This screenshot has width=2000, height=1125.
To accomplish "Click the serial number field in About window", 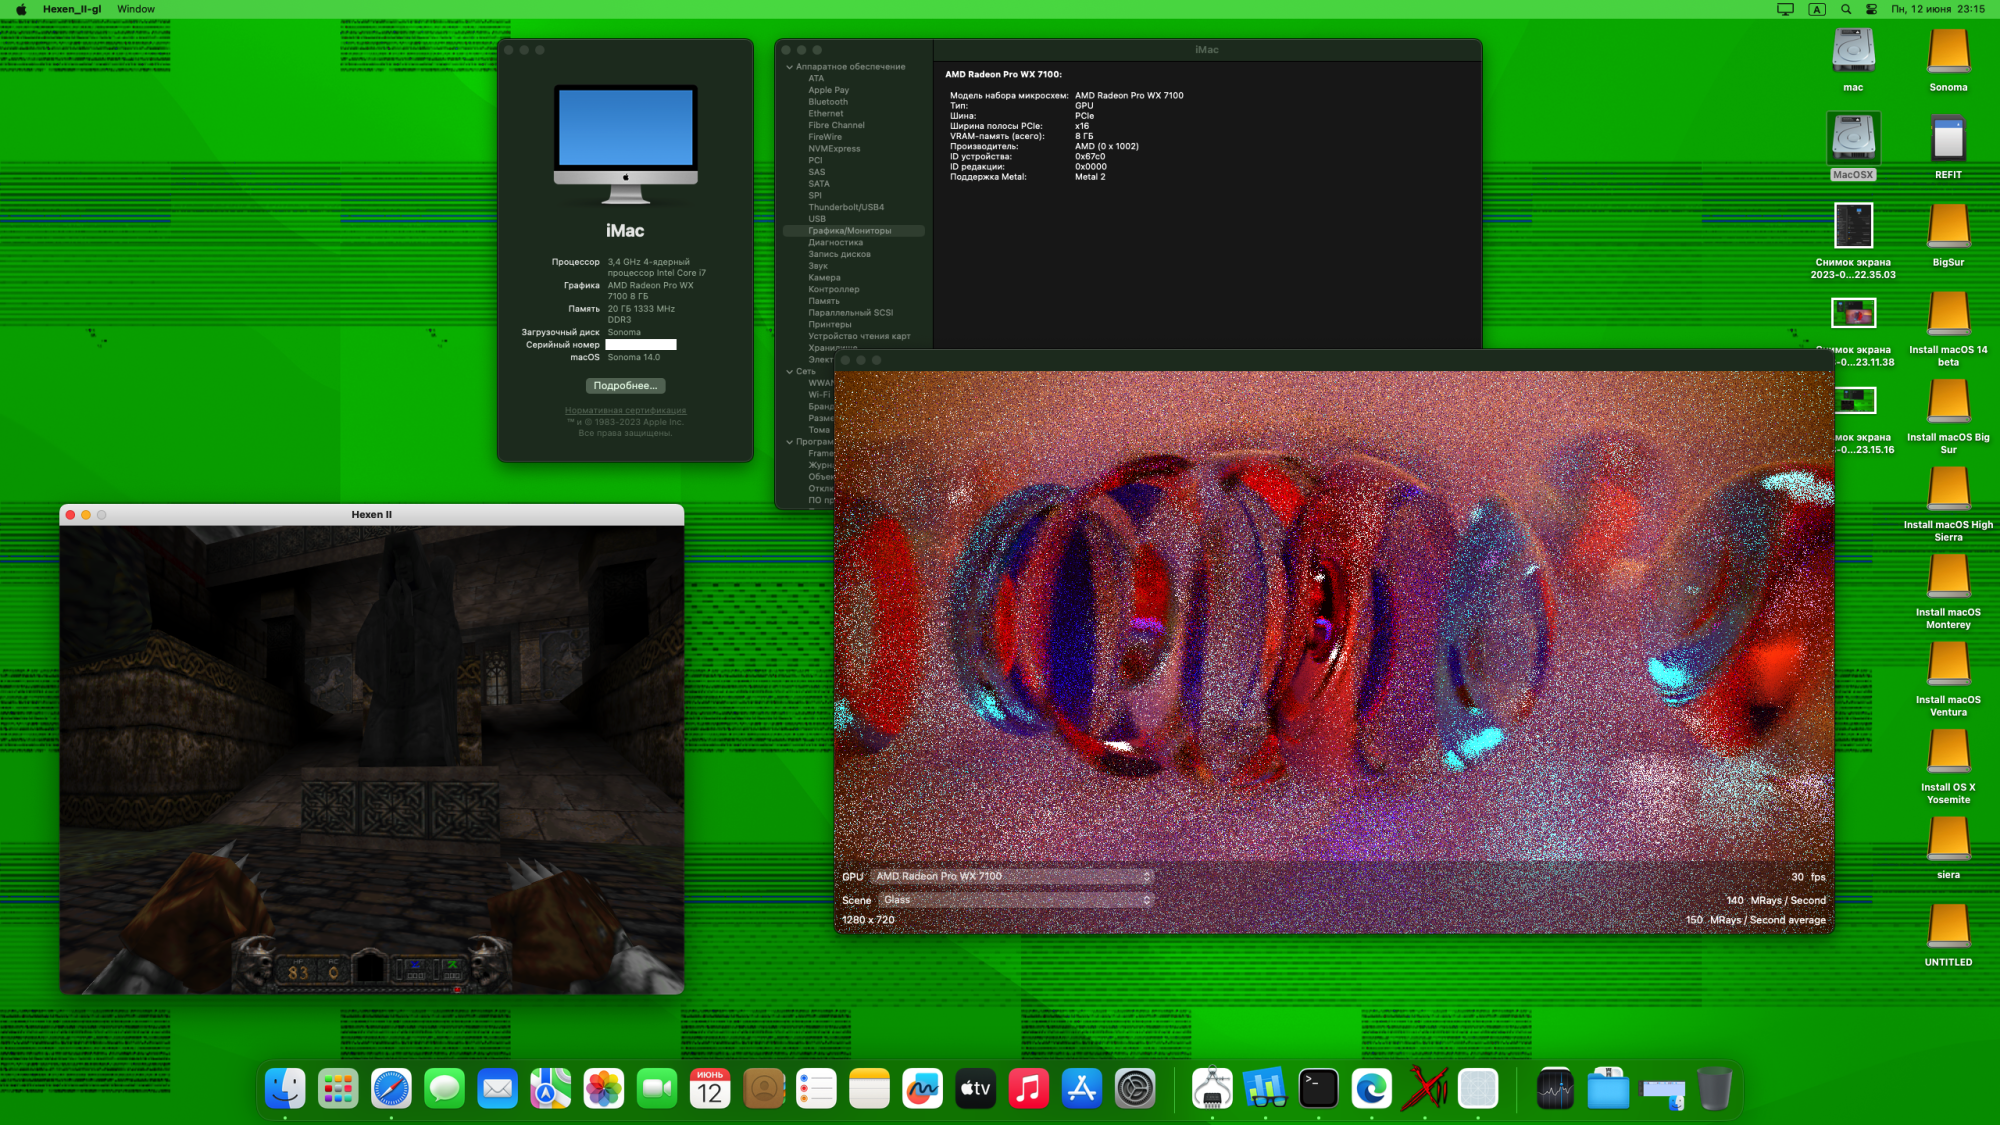I will [x=641, y=345].
